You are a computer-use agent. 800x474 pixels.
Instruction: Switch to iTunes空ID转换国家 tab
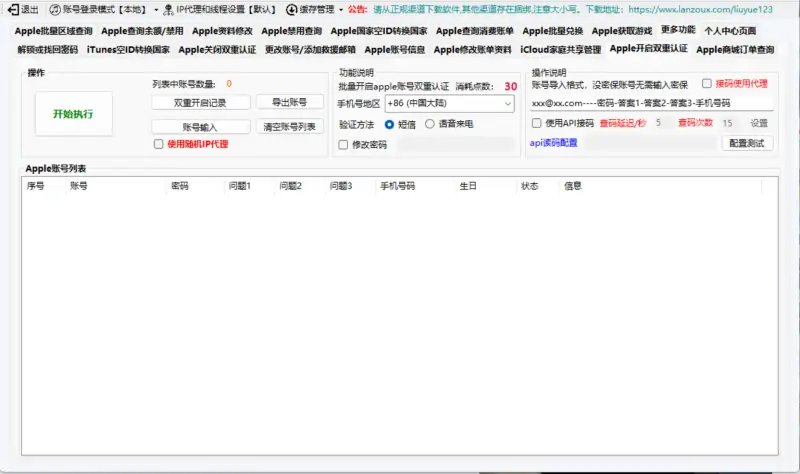tap(128, 49)
